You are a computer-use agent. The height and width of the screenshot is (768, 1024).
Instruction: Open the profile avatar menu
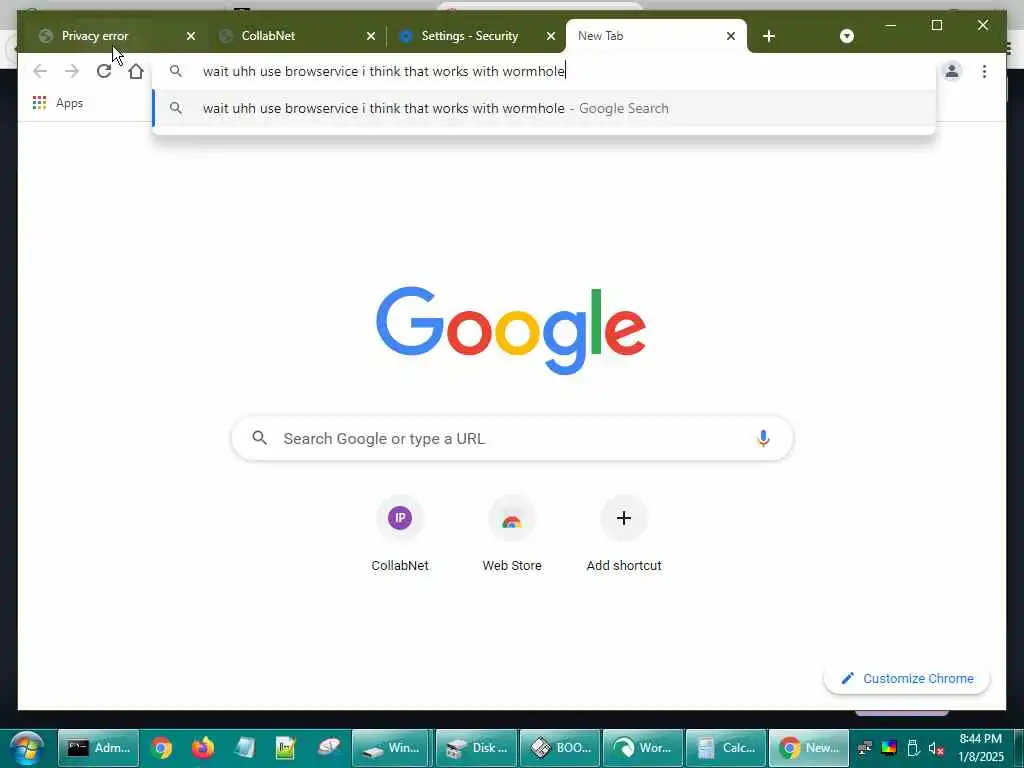click(952, 71)
